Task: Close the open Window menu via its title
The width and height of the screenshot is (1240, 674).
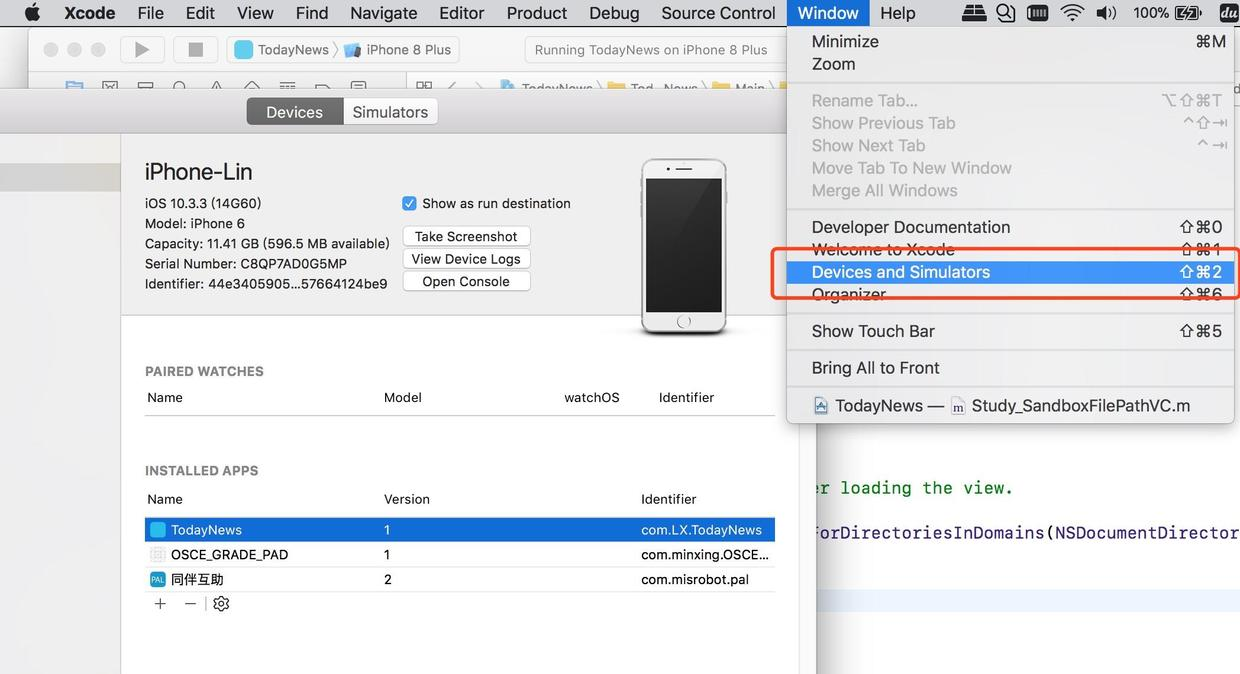Action: [x=828, y=13]
